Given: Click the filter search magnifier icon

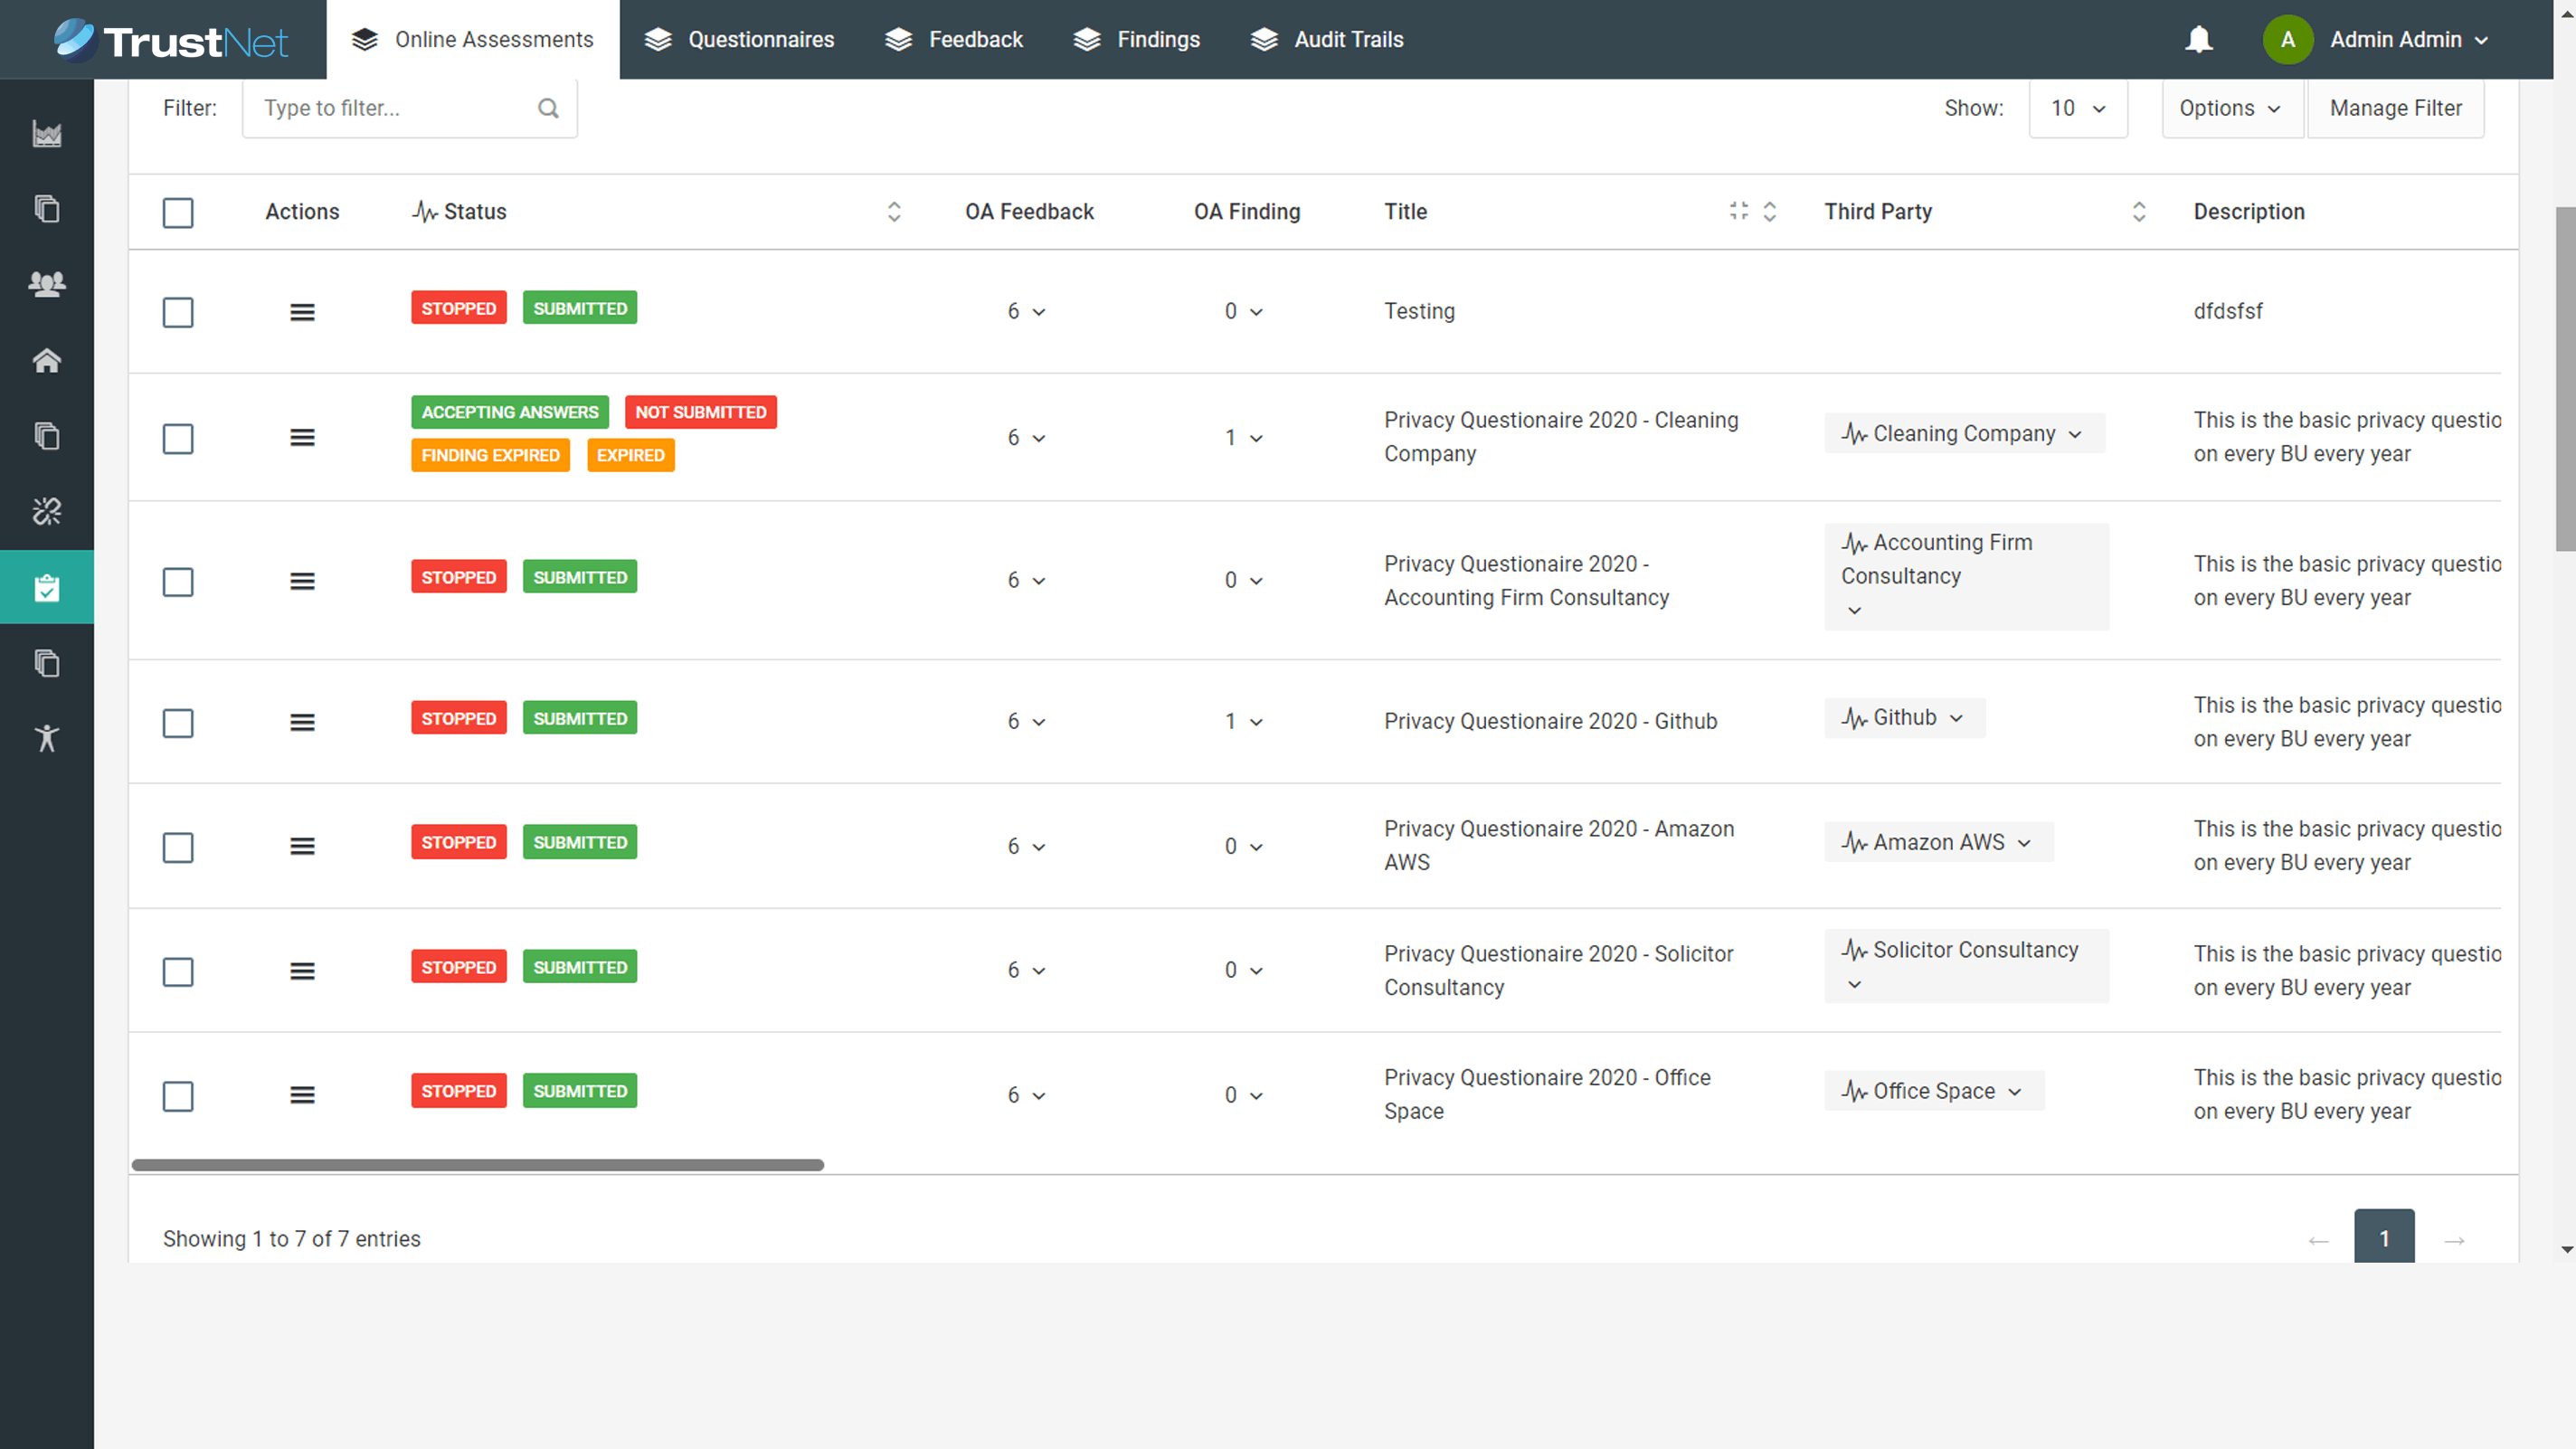Looking at the screenshot, I should [548, 108].
